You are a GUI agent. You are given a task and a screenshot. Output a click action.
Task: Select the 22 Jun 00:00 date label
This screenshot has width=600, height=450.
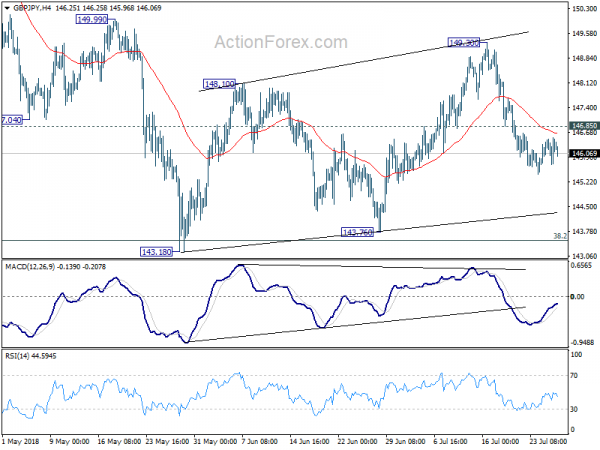pos(357,441)
